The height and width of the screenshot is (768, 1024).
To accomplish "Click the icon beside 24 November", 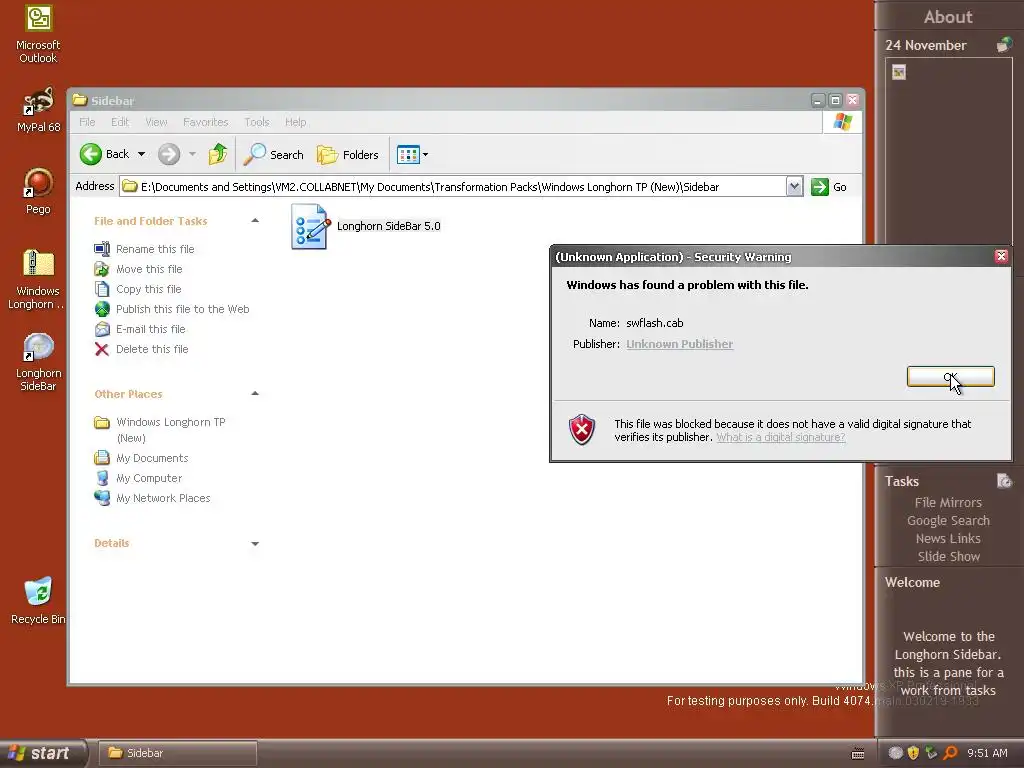I will (x=1004, y=44).
